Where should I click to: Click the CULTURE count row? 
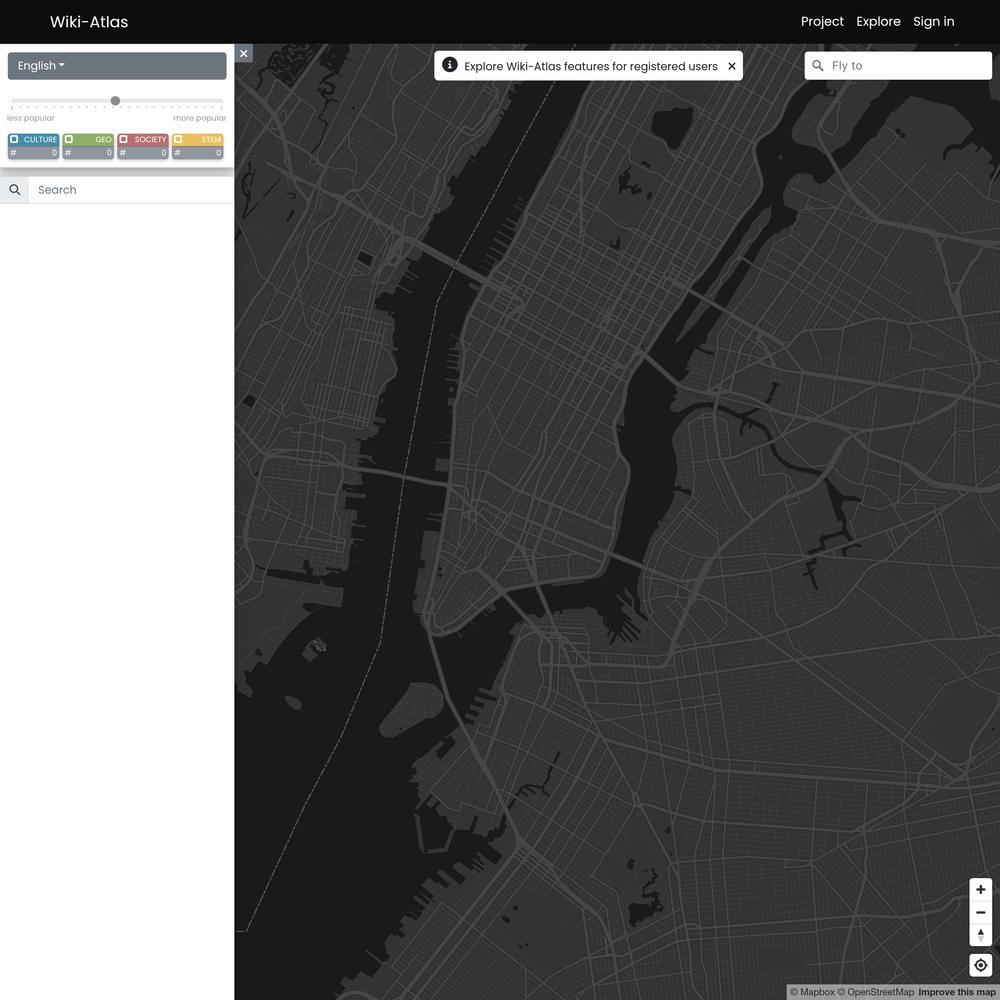click(33, 153)
